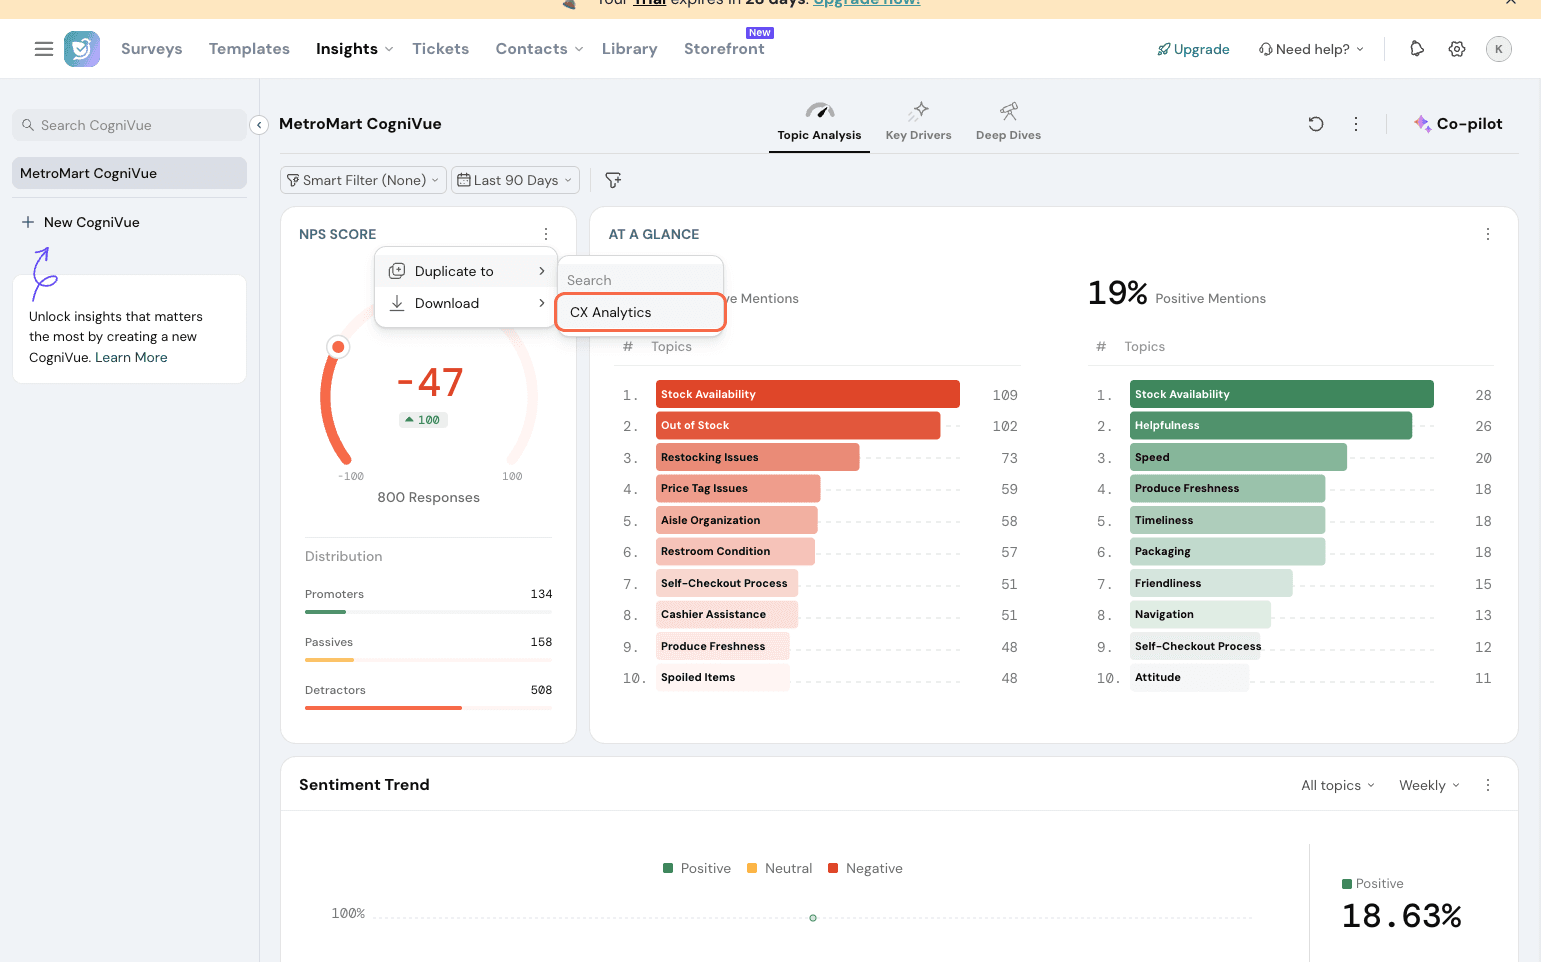Open the Smart Filter dropdown
The height and width of the screenshot is (962, 1541).
(363, 180)
